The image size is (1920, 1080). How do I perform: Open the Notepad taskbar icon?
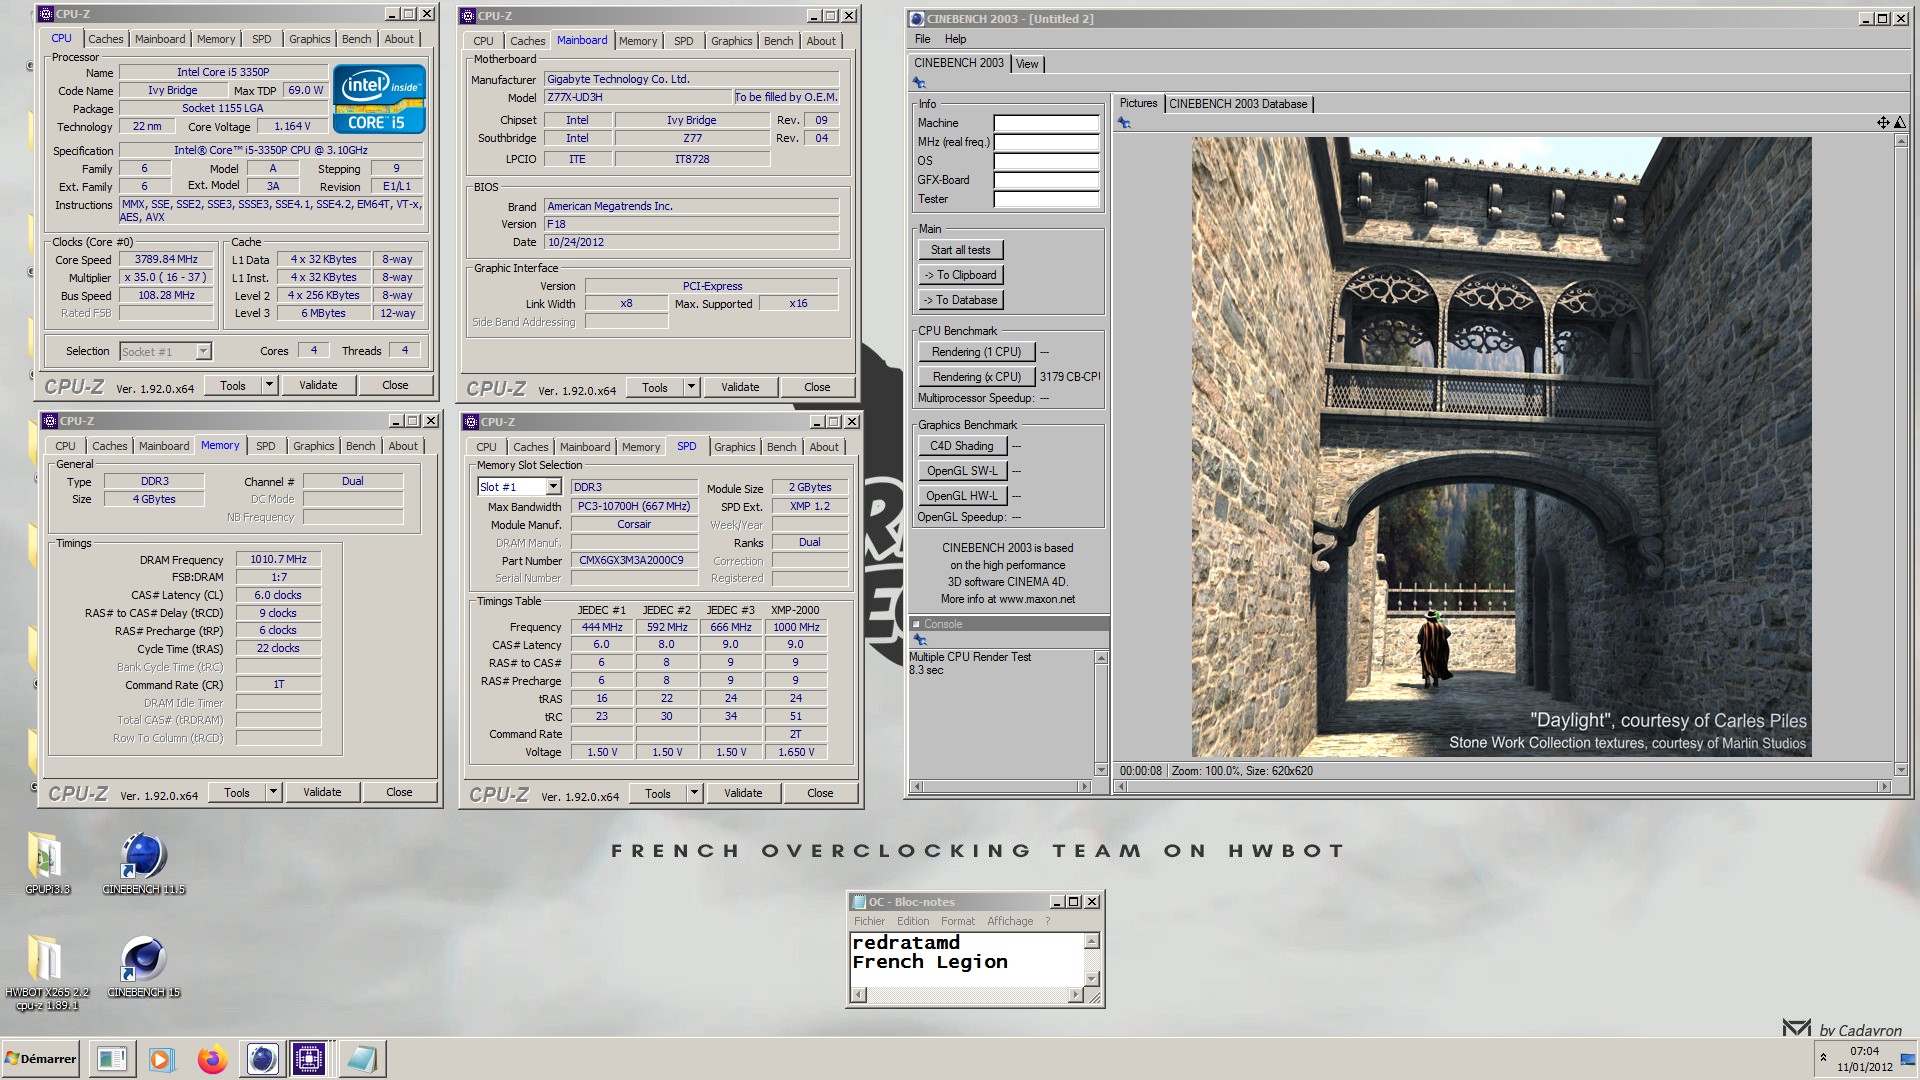(361, 1059)
